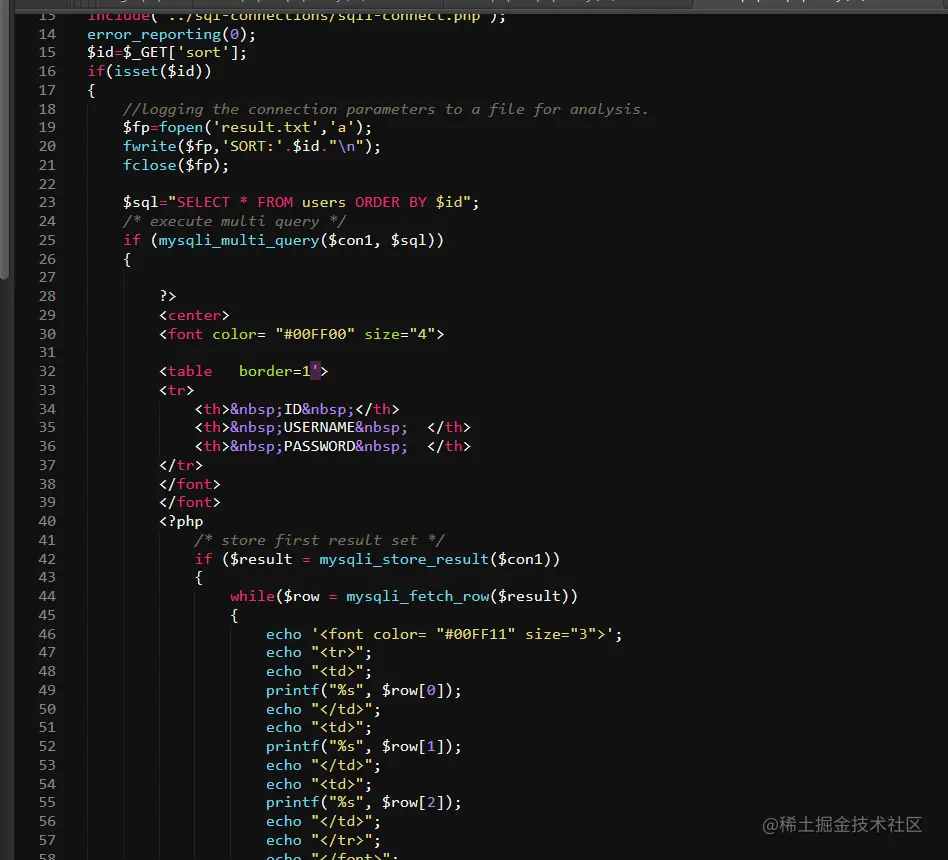
Task: Click line number 14 in the gutter
Action: pyautogui.click(x=47, y=34)
